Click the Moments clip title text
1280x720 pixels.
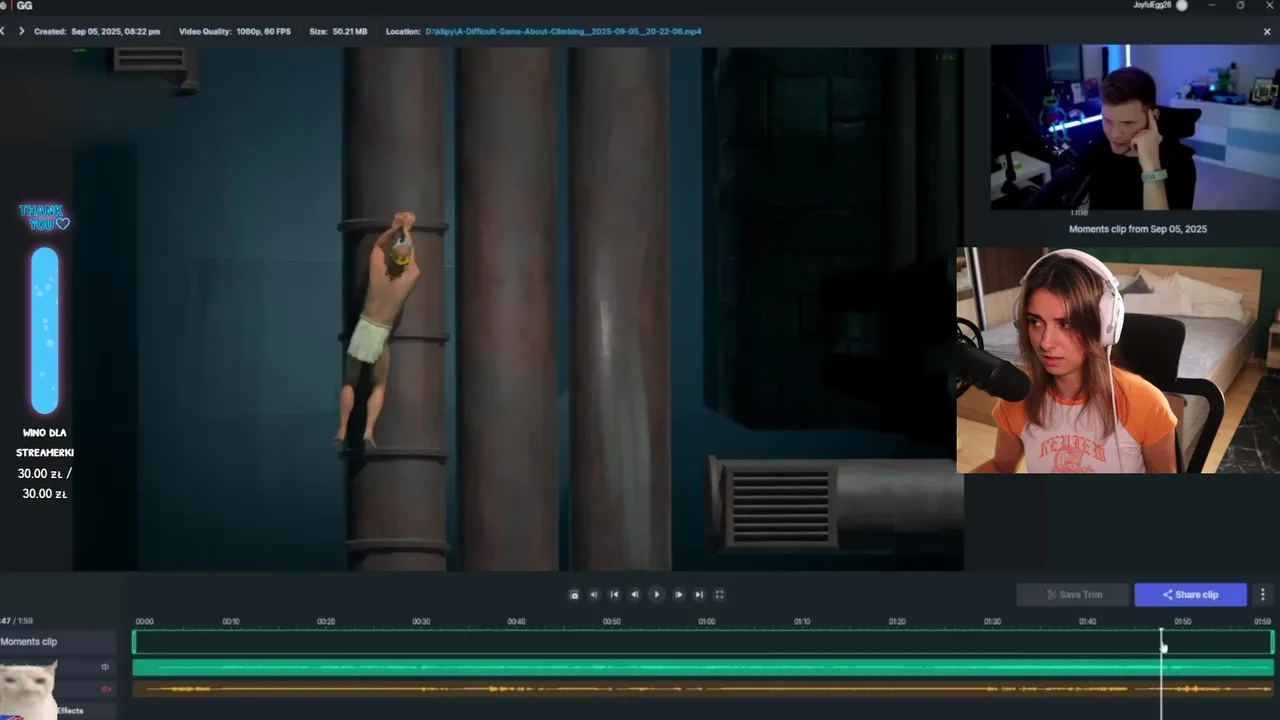click(x=1138, y=229)
